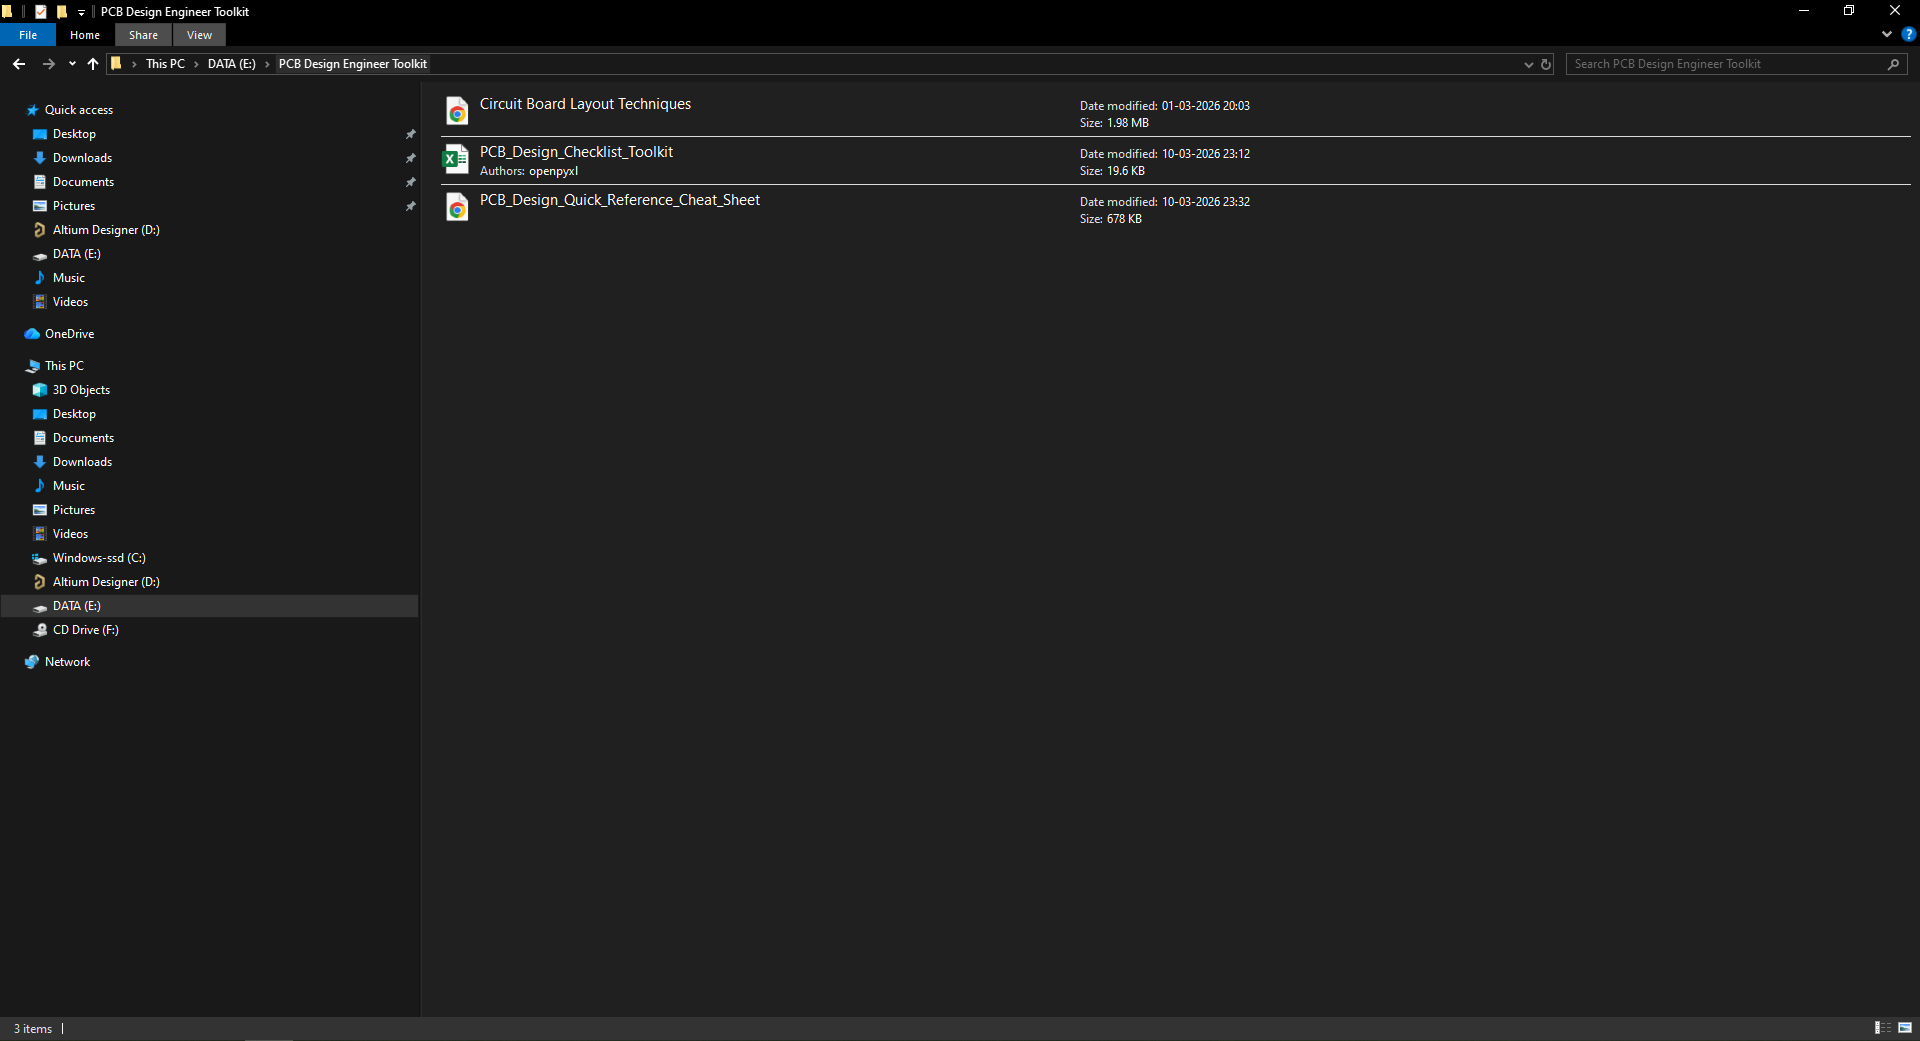This screenshot has width=1920, height=1041.
Task: Click the New Folder icon in the title bar
Action: 61,12
